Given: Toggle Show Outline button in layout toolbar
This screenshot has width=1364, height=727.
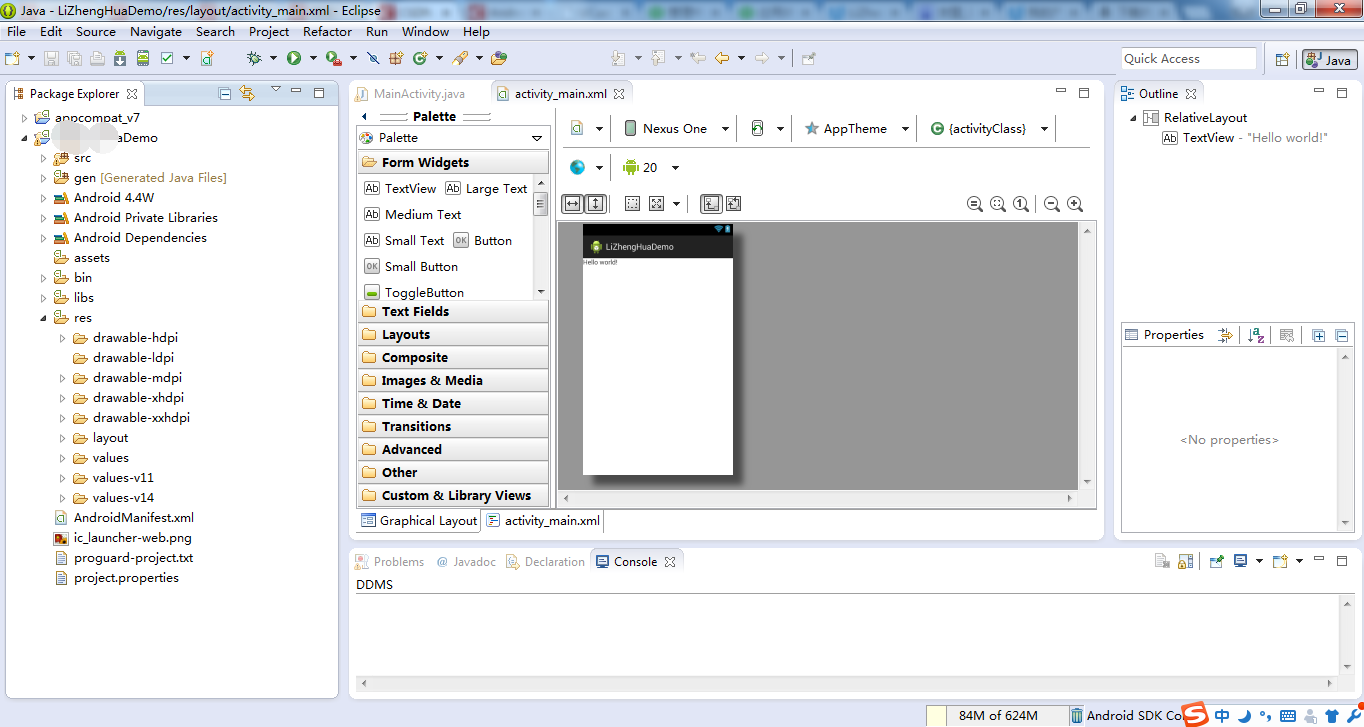Looking at the screenshot, I should click(633, 203).
